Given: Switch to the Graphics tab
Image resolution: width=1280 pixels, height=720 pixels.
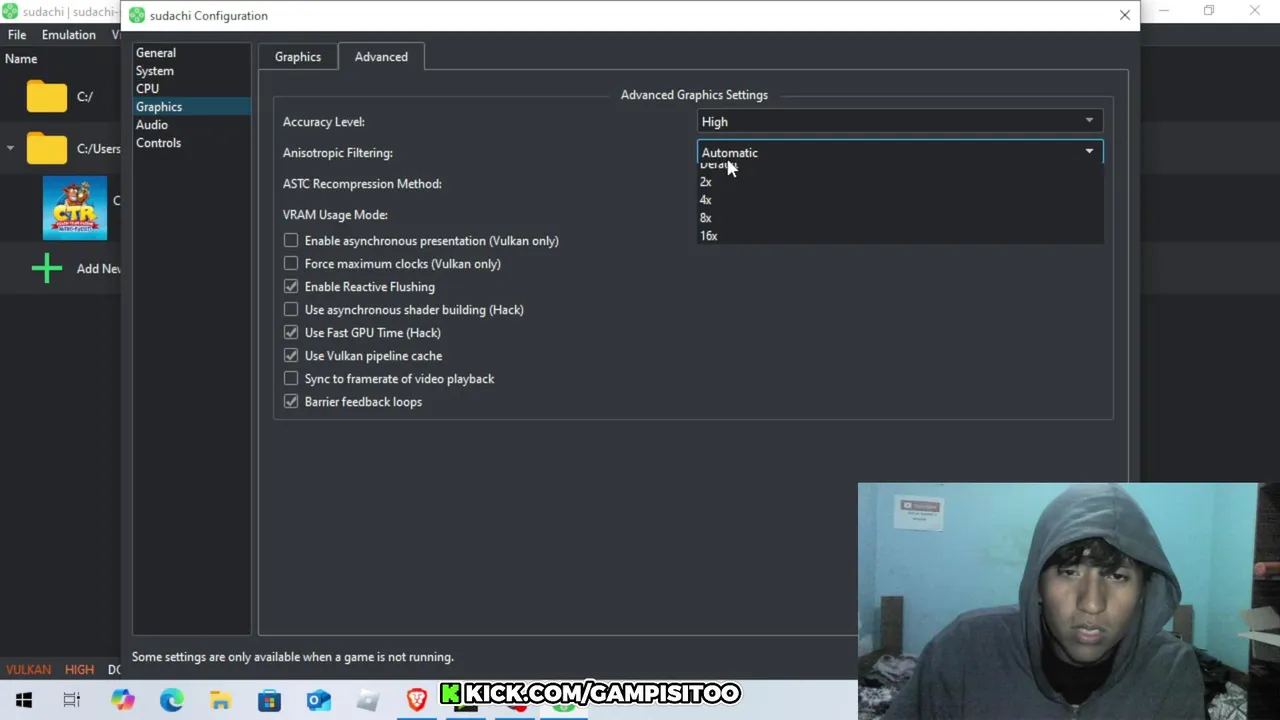Looking at the screenshot, I should click(298, 57).
